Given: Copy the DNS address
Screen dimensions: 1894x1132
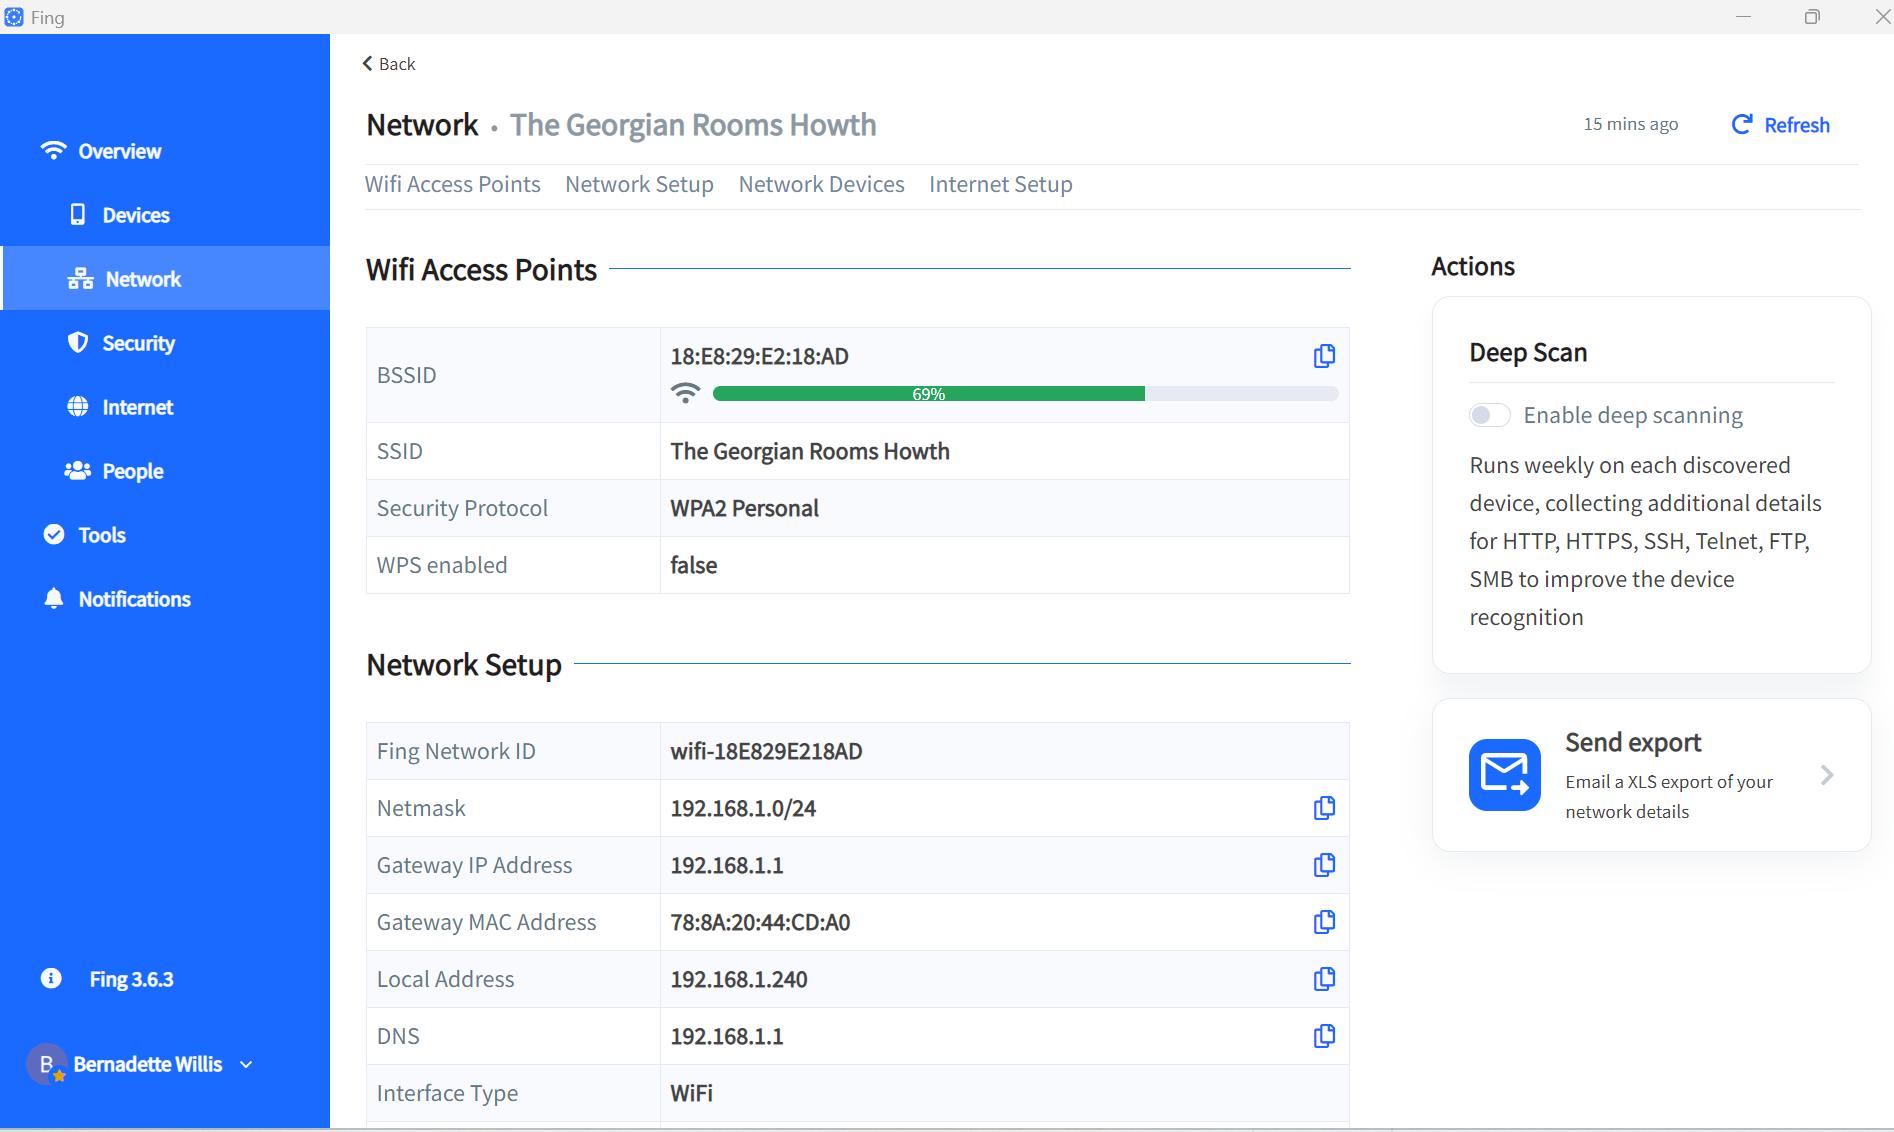Looking at the screenshot, I should (x=1323, y=1036).
